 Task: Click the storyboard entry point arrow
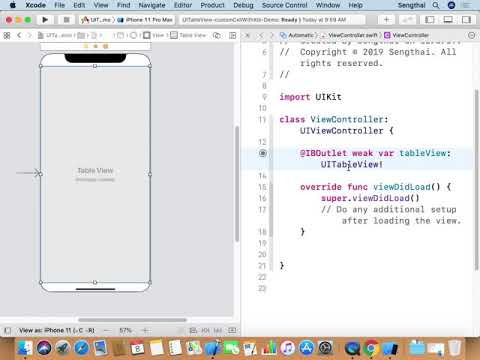coord(28,173)
